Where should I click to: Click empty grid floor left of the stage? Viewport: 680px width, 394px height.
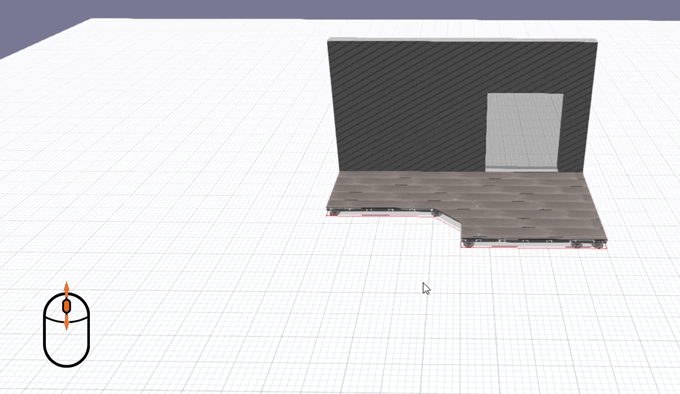pos(173,173)
